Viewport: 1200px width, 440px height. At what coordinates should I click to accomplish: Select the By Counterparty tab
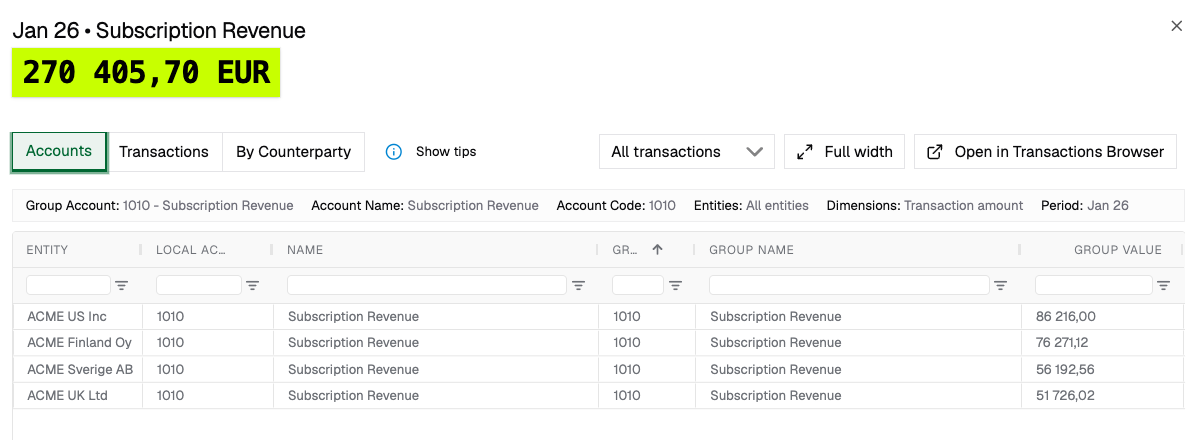[294, 152]
